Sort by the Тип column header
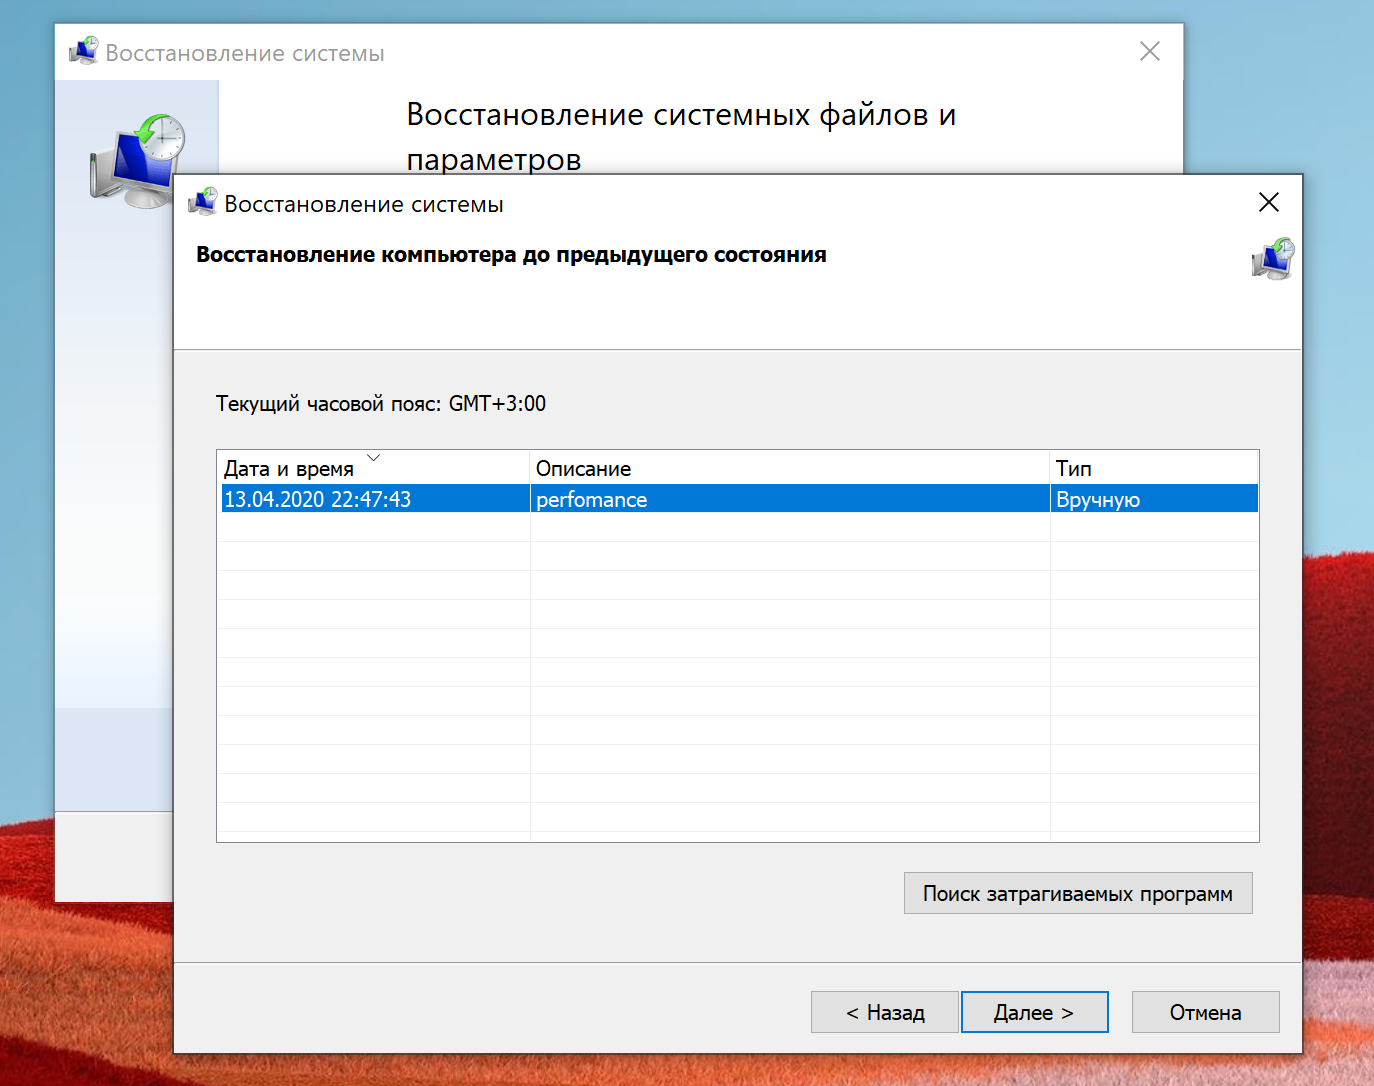 1154,468
